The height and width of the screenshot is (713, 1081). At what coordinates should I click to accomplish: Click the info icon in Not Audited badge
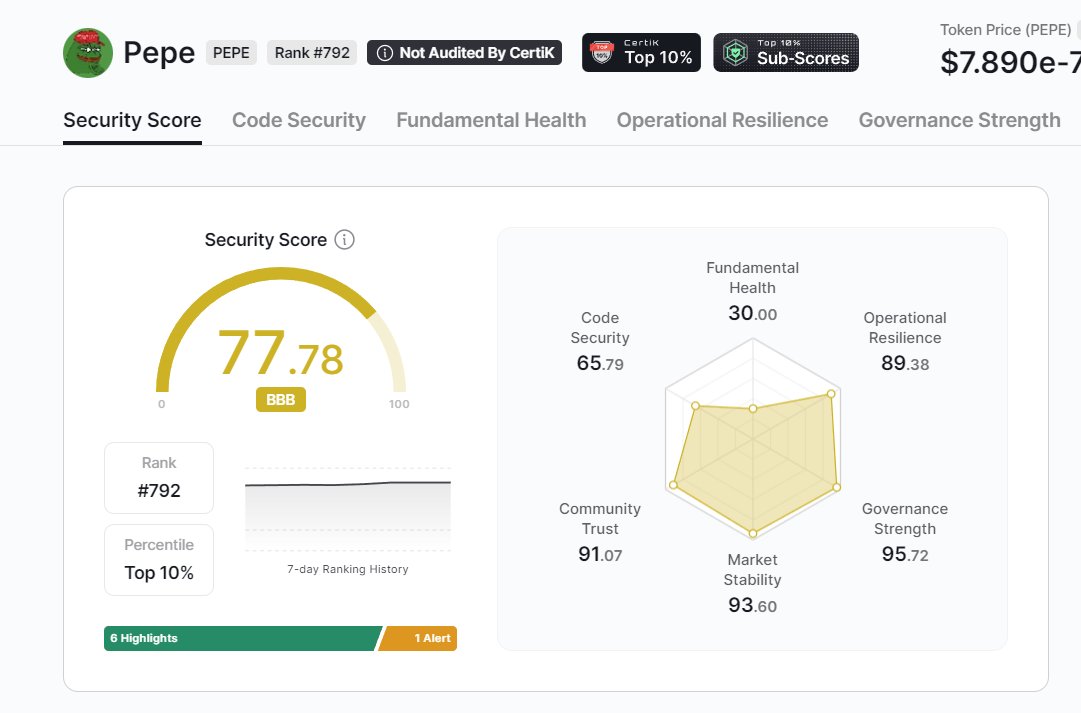(x=385, y=53)
